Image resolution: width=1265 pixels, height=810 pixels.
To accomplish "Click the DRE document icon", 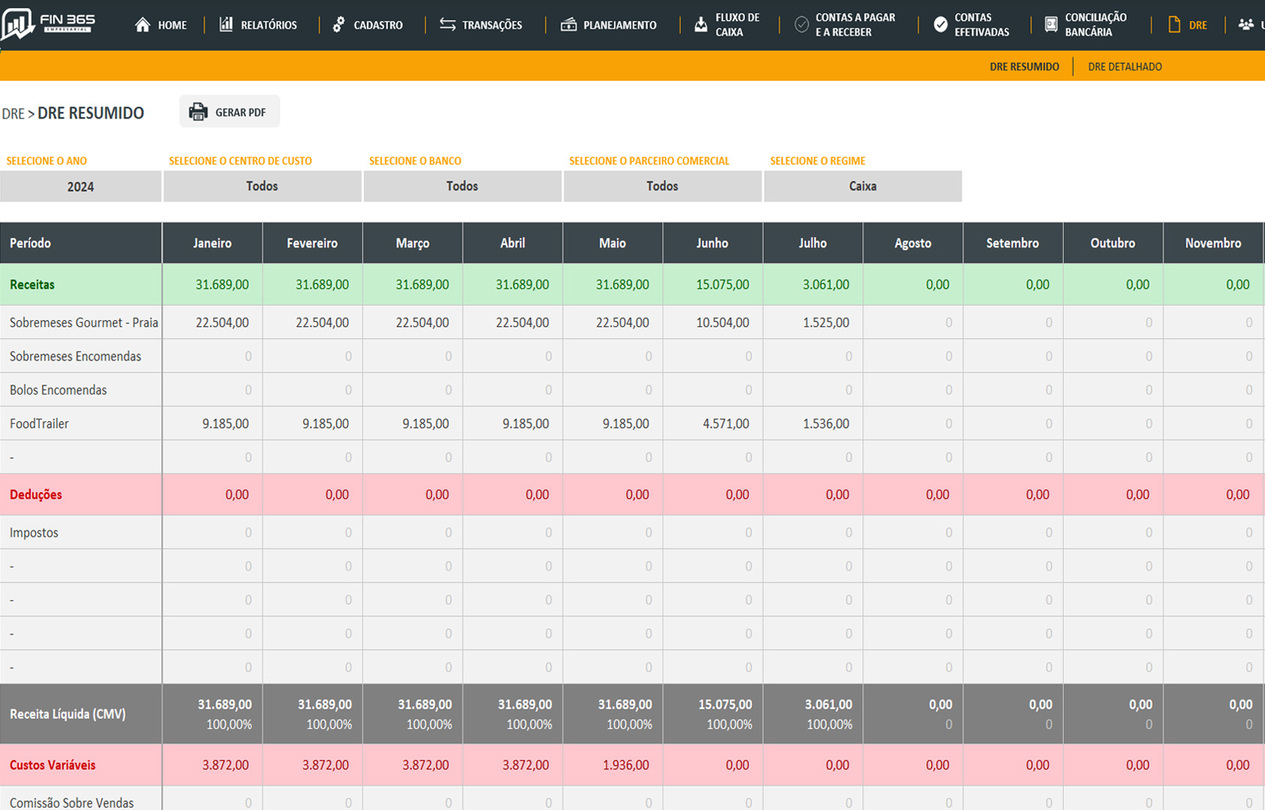I will click(1174, 24).
